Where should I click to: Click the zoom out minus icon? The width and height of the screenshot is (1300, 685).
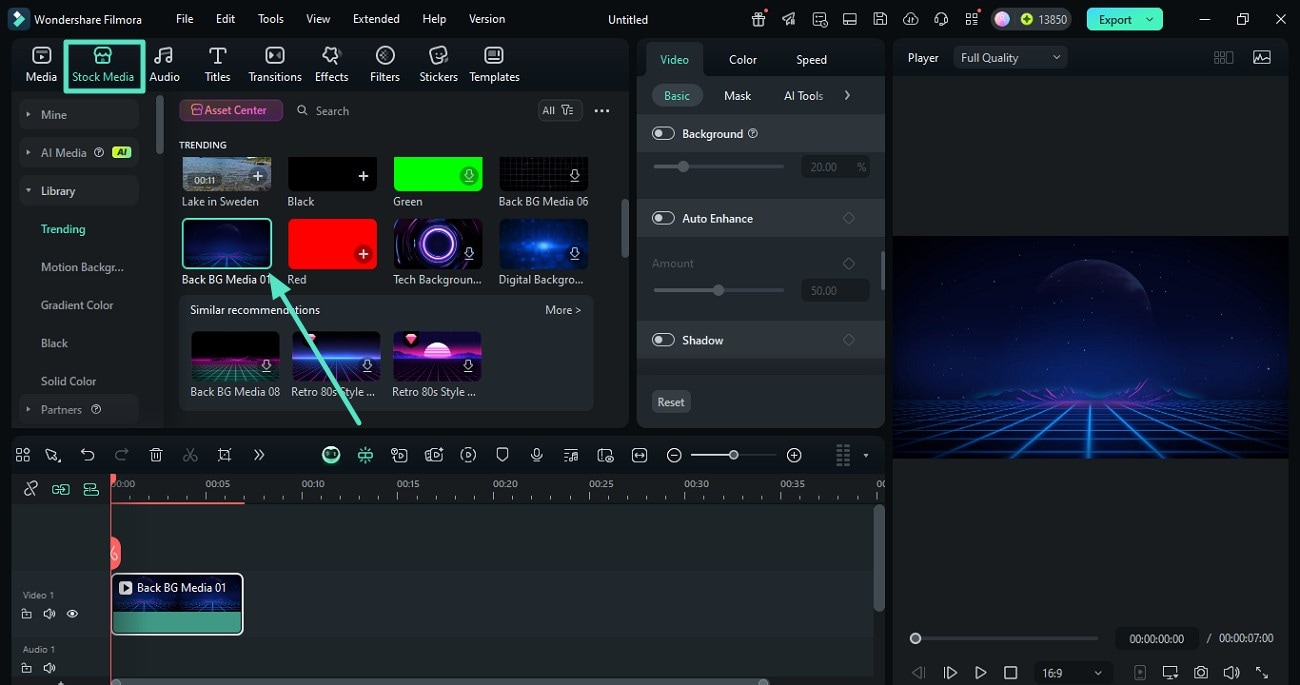coord(674,455)
